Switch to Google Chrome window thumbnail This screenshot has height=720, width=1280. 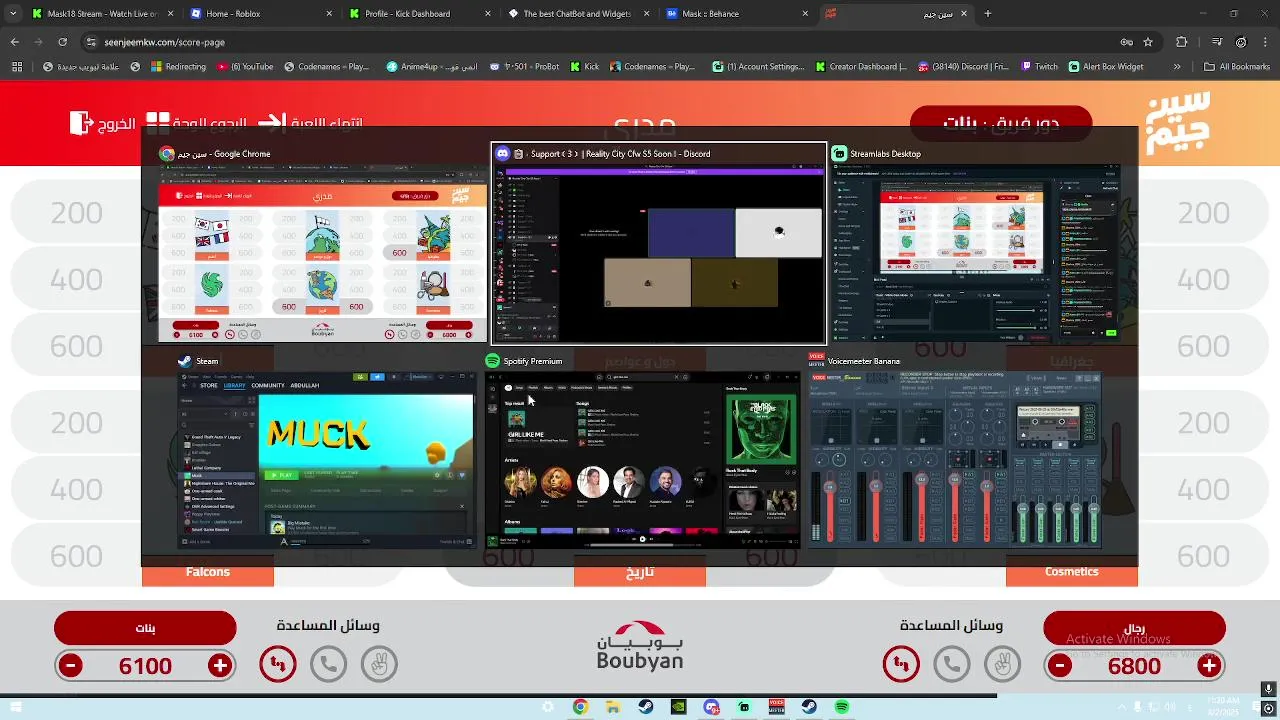point(322,244)
